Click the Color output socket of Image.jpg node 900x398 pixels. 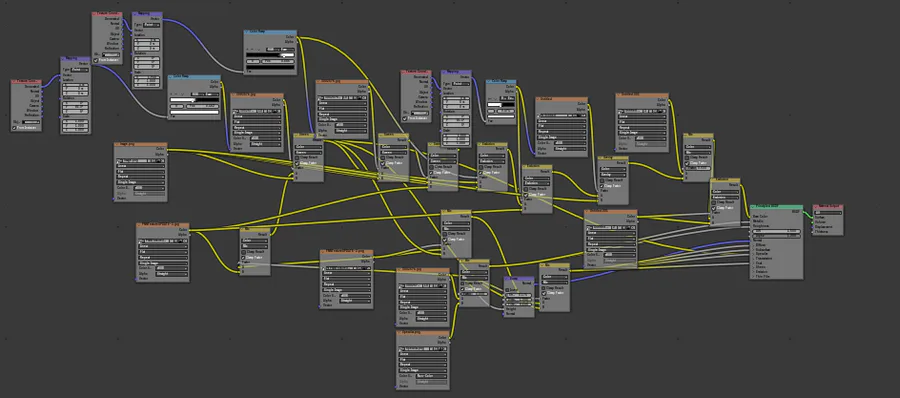click(x=167, y=149)
